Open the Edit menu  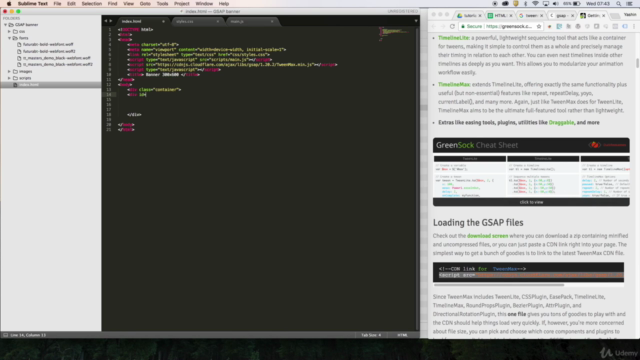[71, 4]
